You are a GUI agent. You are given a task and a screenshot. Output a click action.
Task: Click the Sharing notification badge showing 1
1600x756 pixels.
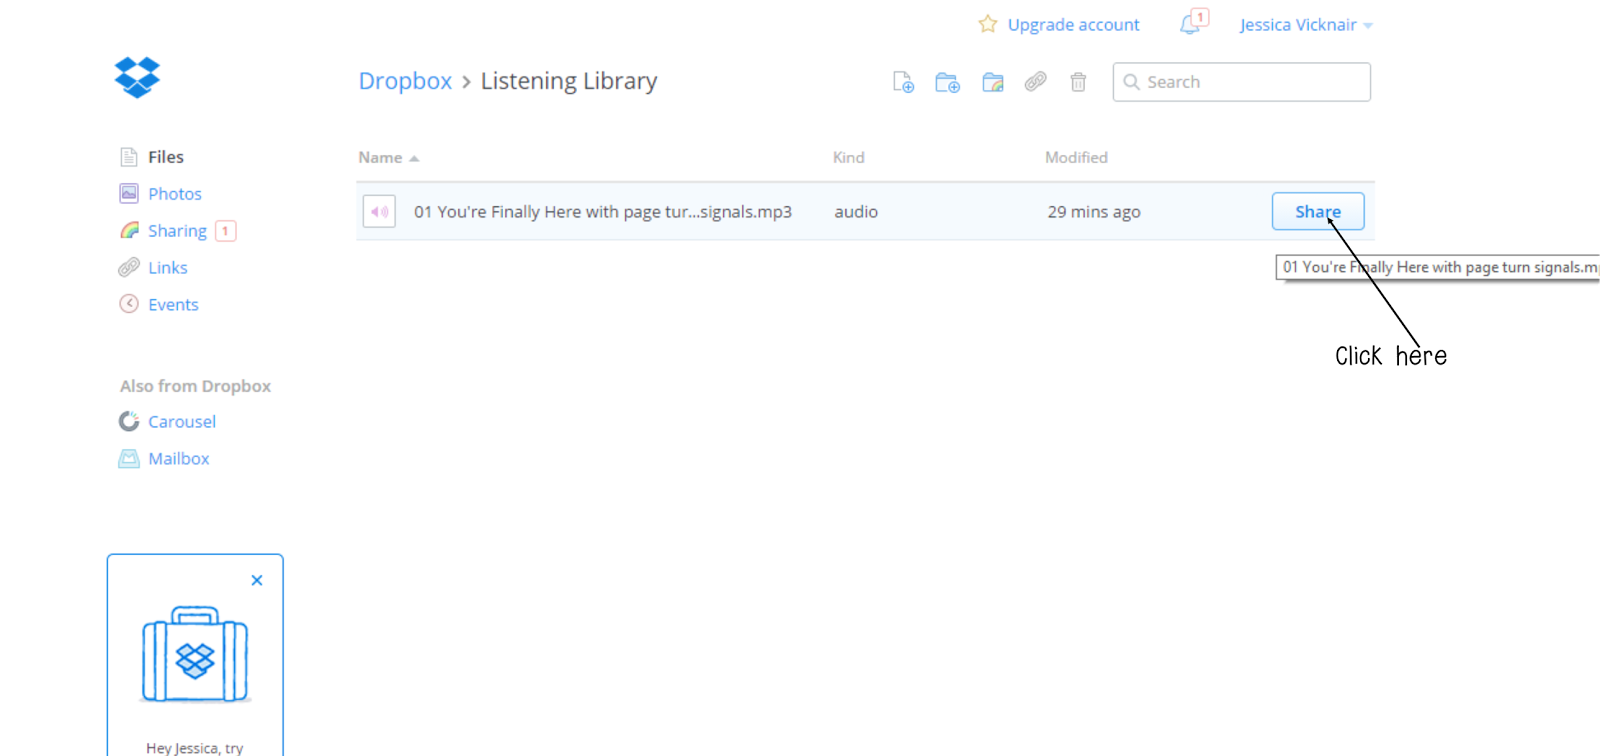226,231
